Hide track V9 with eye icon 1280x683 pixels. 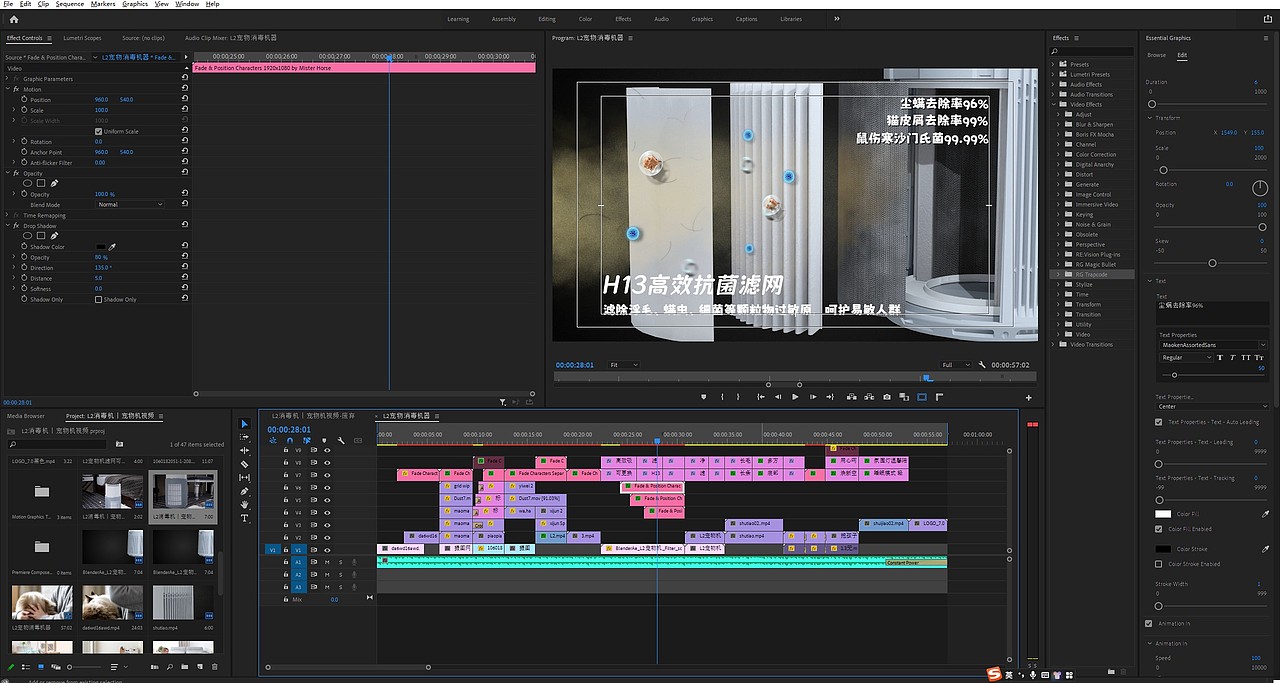point(327,450)
